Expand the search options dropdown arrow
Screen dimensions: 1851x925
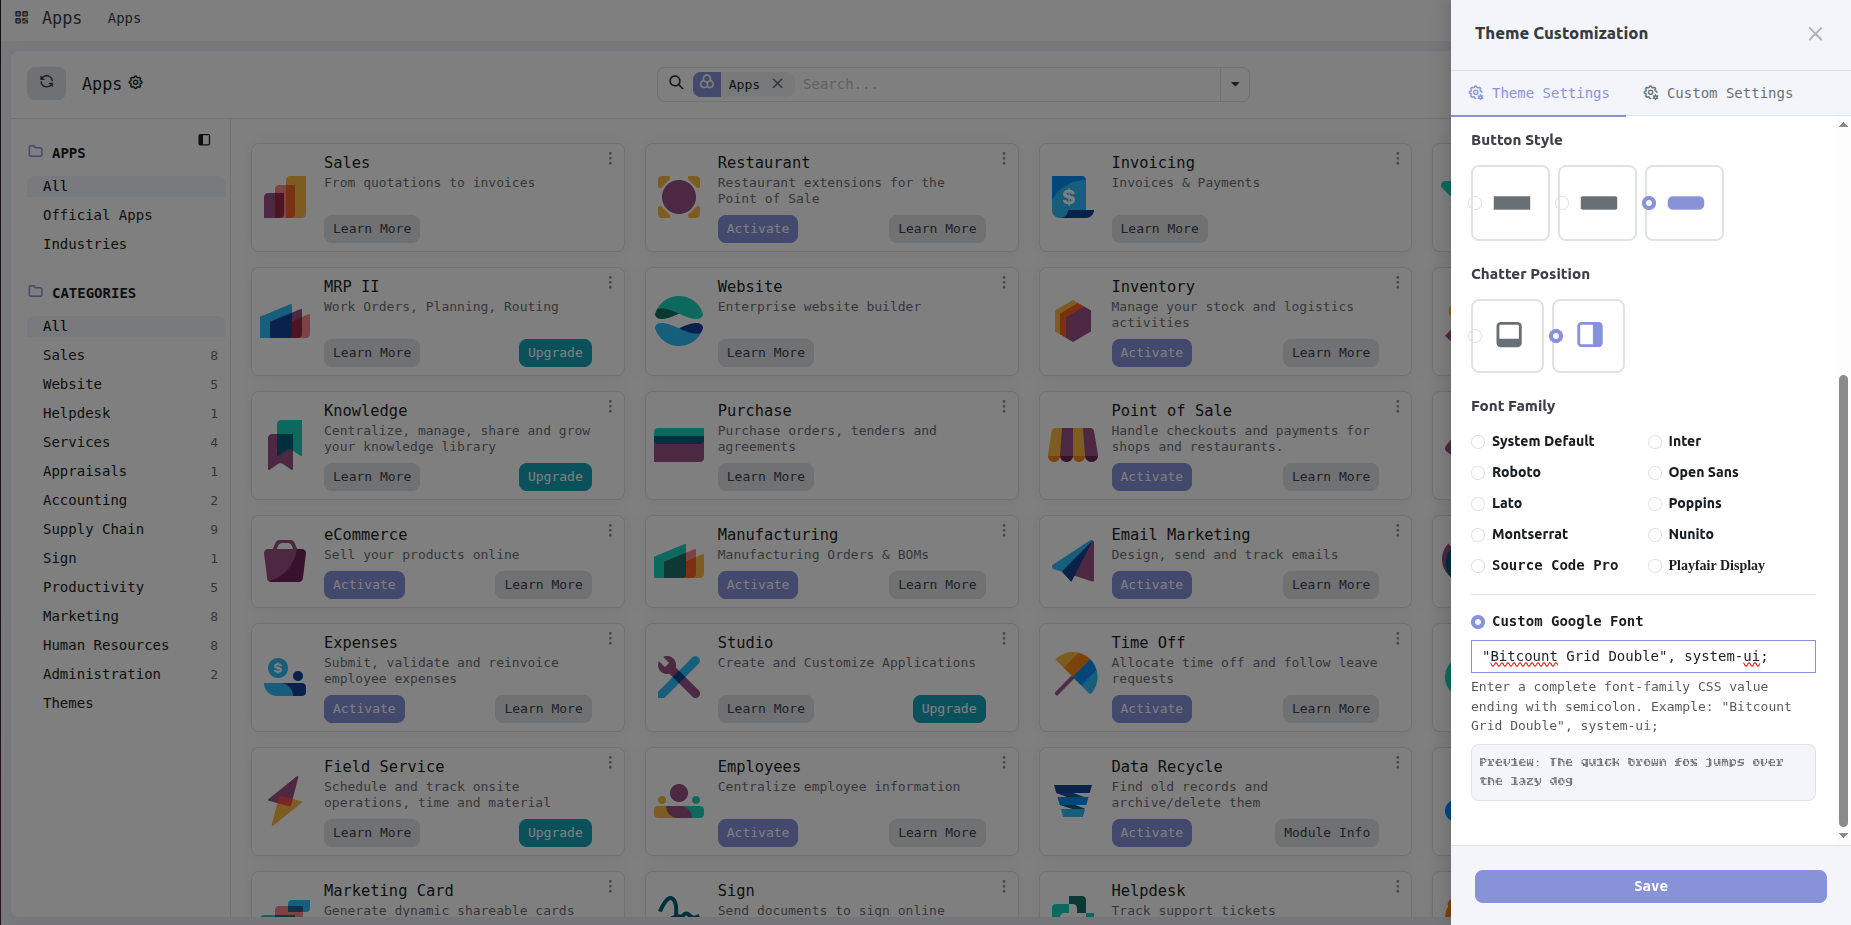[x=1235, y=84]
